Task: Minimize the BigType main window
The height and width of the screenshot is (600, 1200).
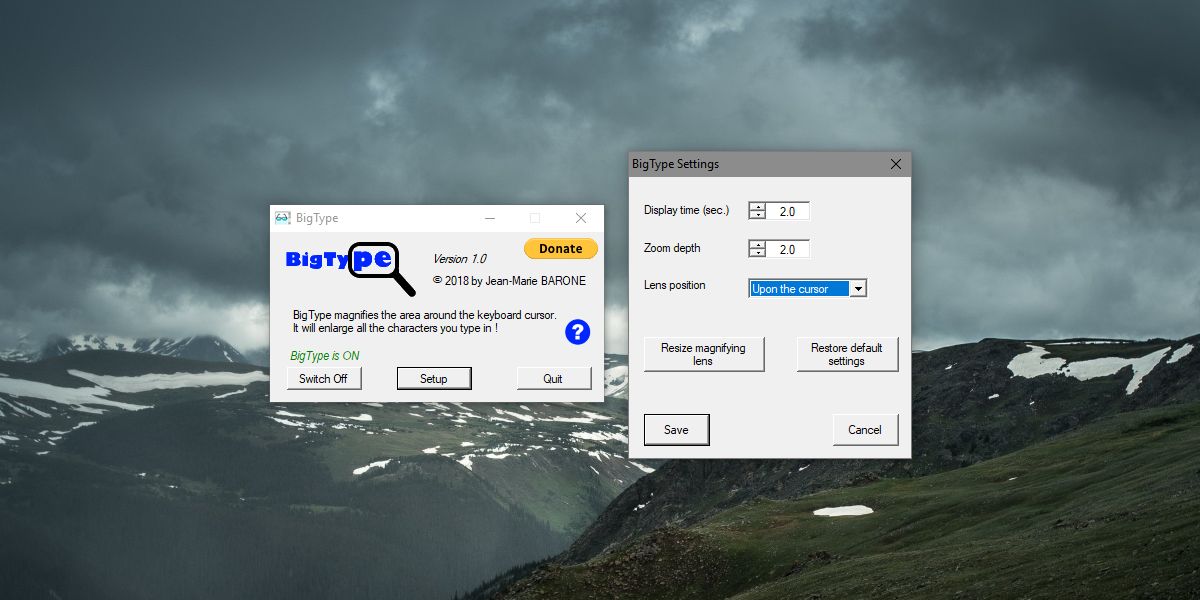Action: coord(490,218)
